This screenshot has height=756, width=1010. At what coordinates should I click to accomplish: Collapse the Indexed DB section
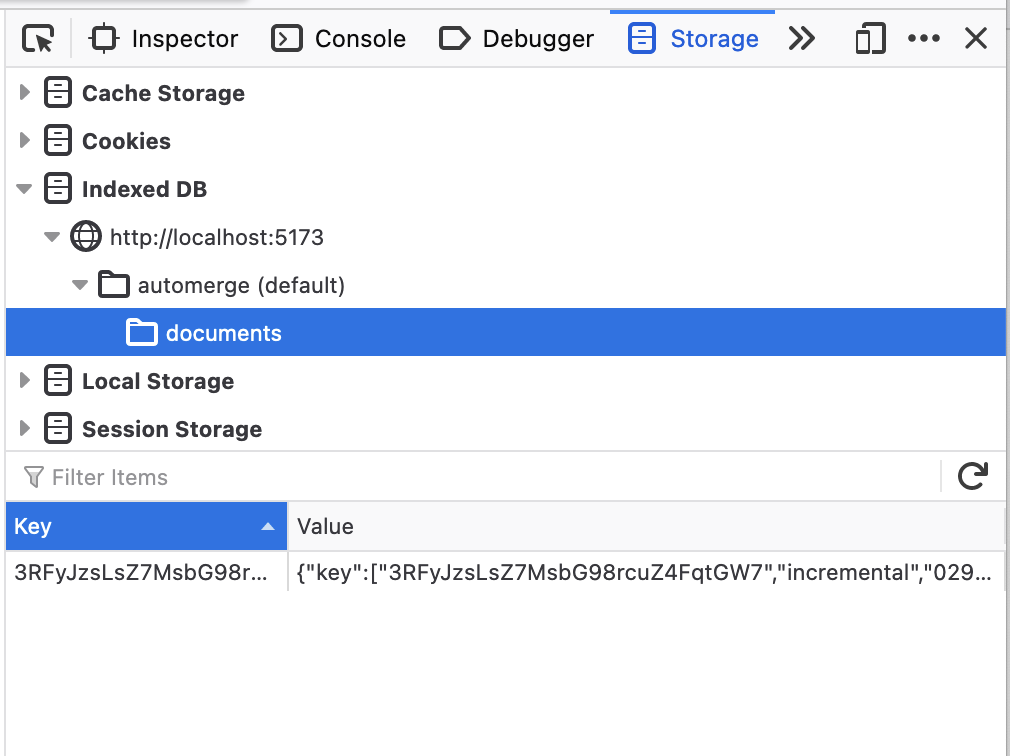coord(23,189)
